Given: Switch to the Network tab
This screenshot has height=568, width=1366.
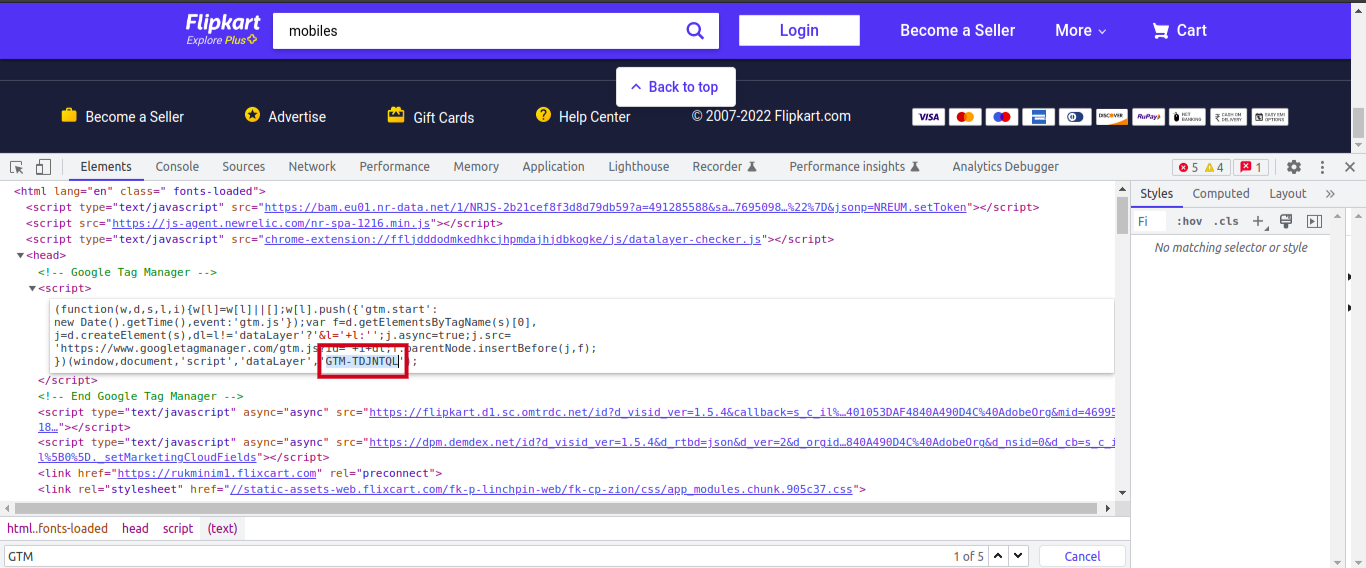Looking at the screenshot, I should 312,167.
